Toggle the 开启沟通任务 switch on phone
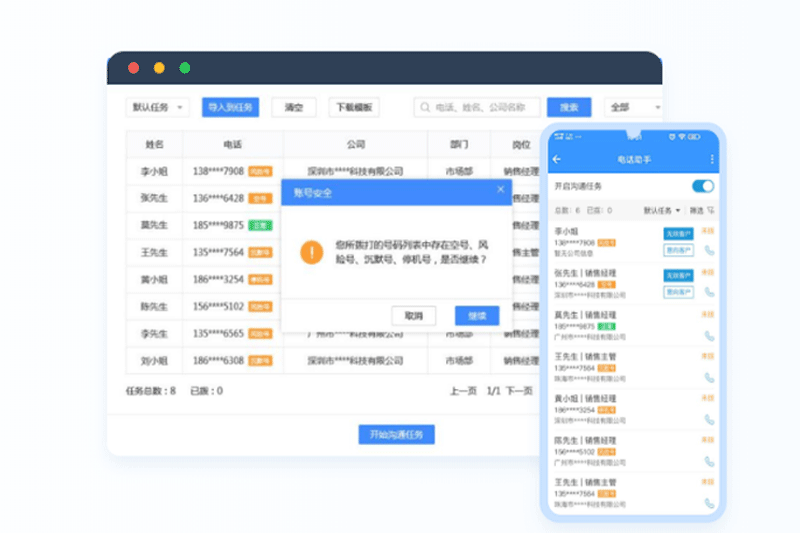 coord(703,186)
